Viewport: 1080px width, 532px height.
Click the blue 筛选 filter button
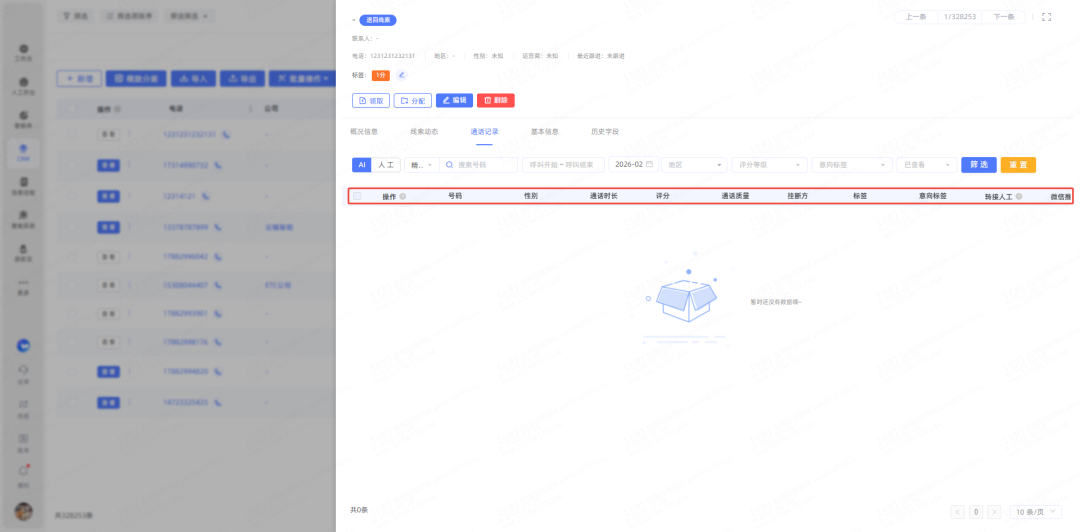tap(978, 165)
